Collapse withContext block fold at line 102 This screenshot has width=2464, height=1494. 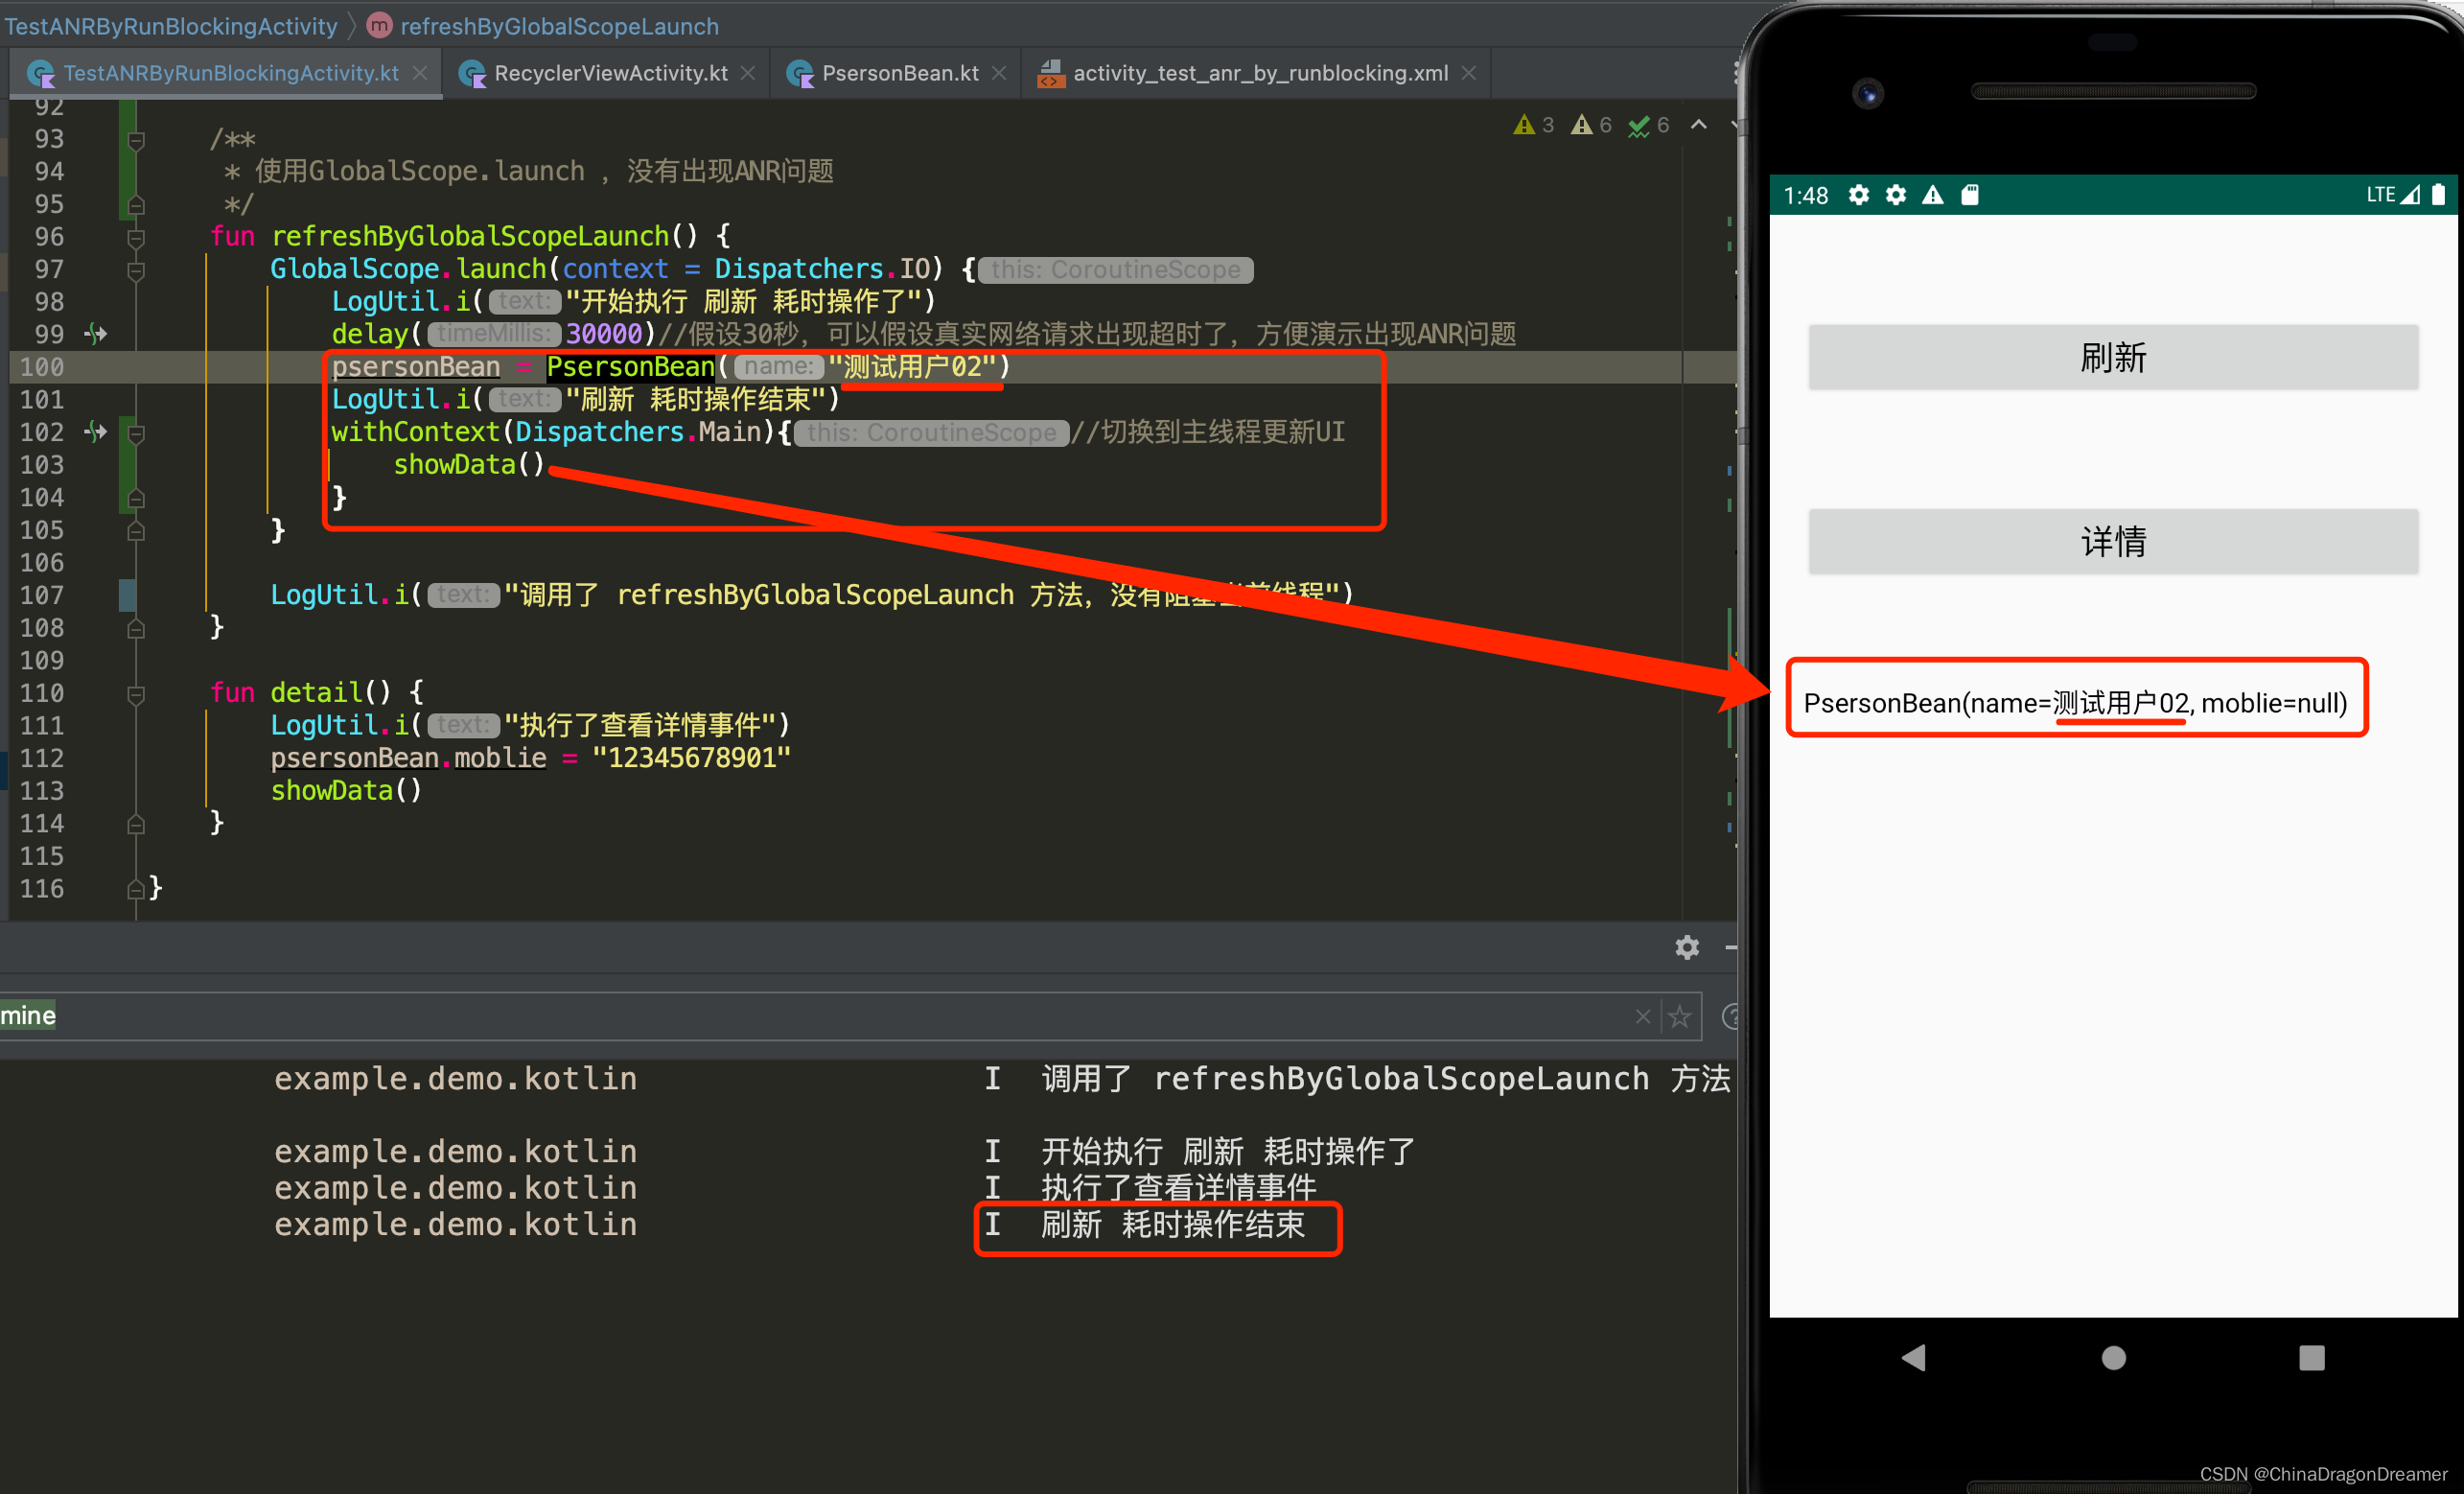click(137, 433)
